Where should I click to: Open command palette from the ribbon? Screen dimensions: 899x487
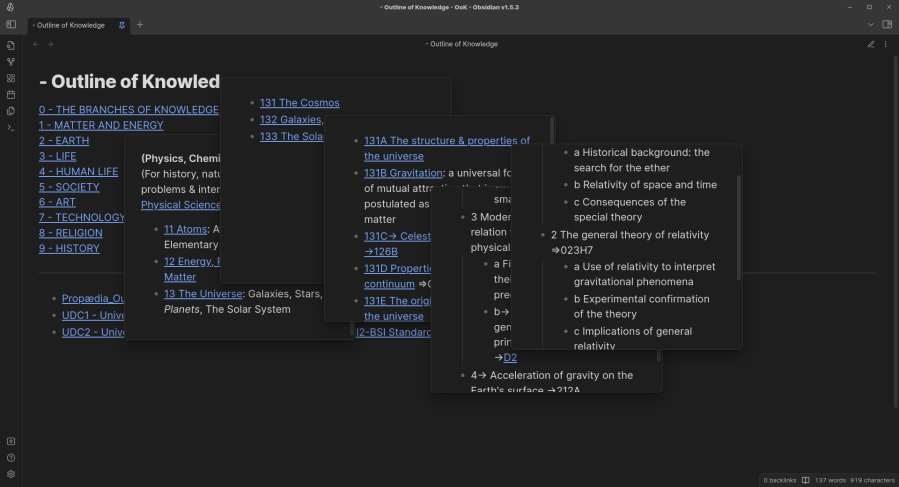click(11, 127)
